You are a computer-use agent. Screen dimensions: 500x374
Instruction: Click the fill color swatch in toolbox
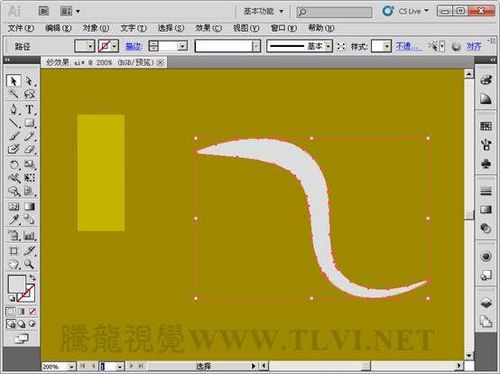coord(17,284)
